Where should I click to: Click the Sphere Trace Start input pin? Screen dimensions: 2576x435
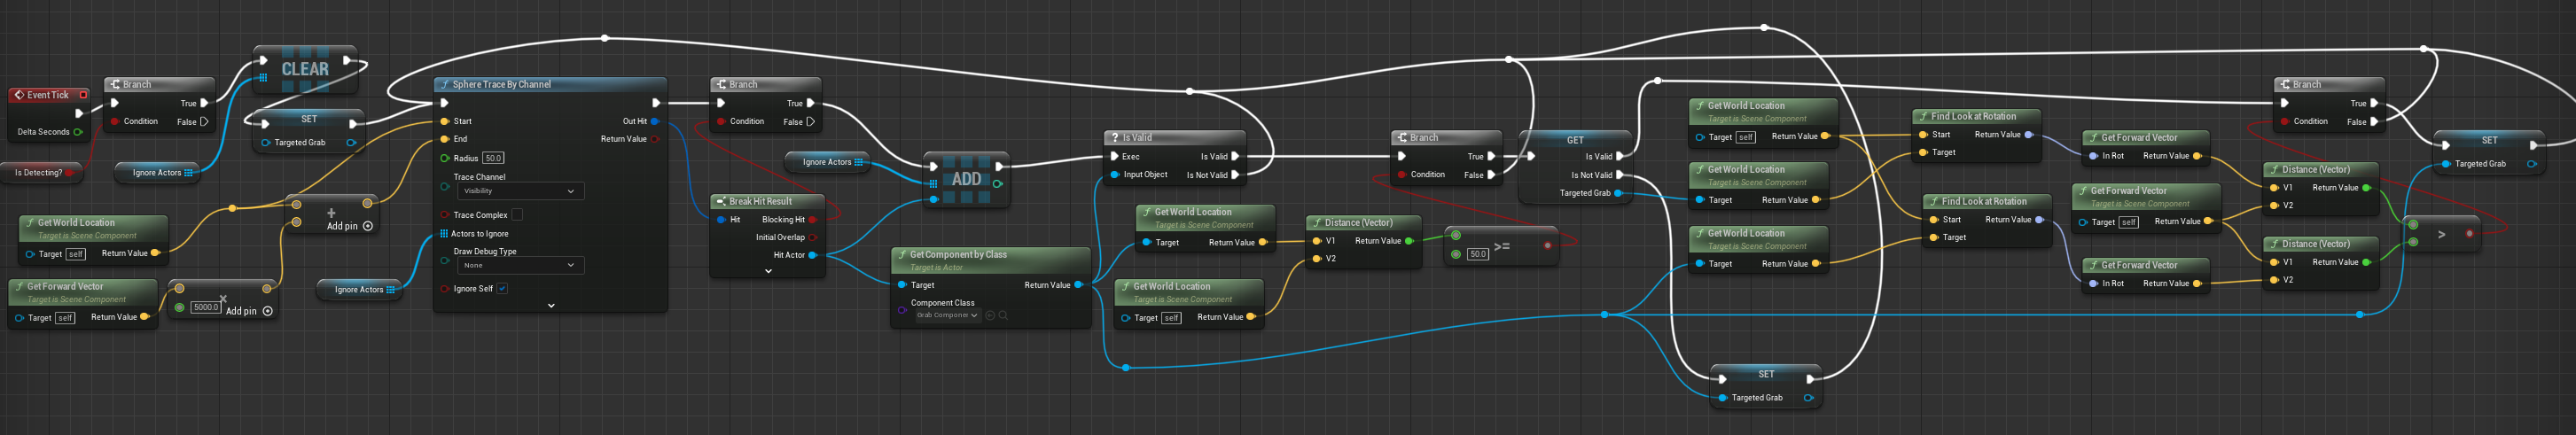point(445,121)
